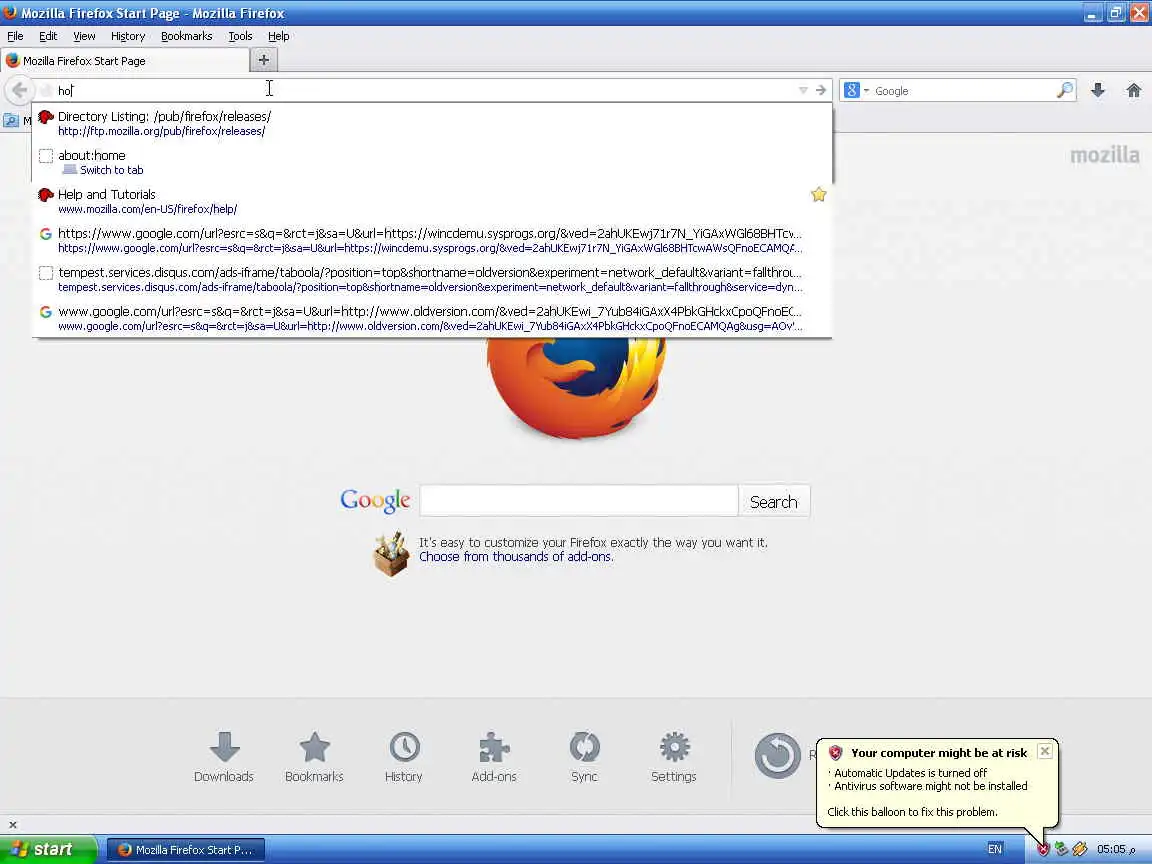This screenshot has height=864, width=1152.
Task: Open the Help menu
Action: [278, 36]
